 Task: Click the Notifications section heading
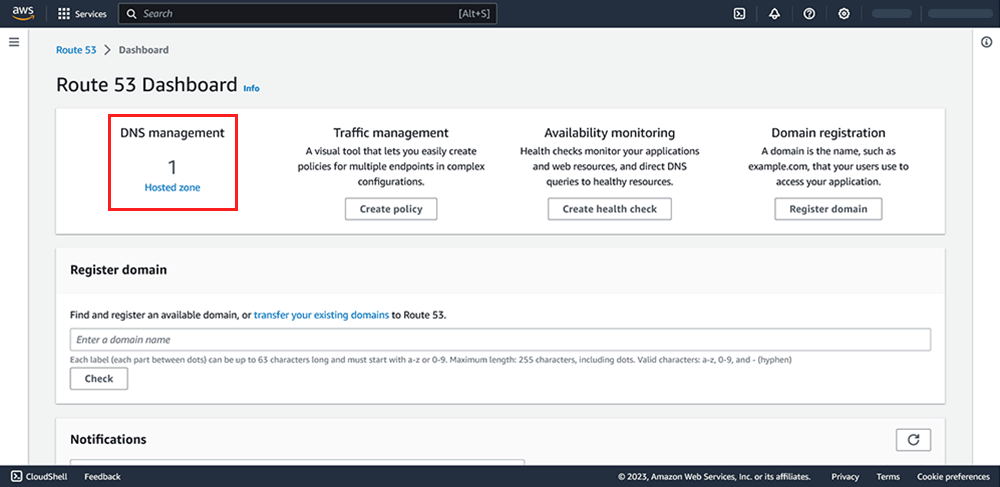[x=108, y=440]
